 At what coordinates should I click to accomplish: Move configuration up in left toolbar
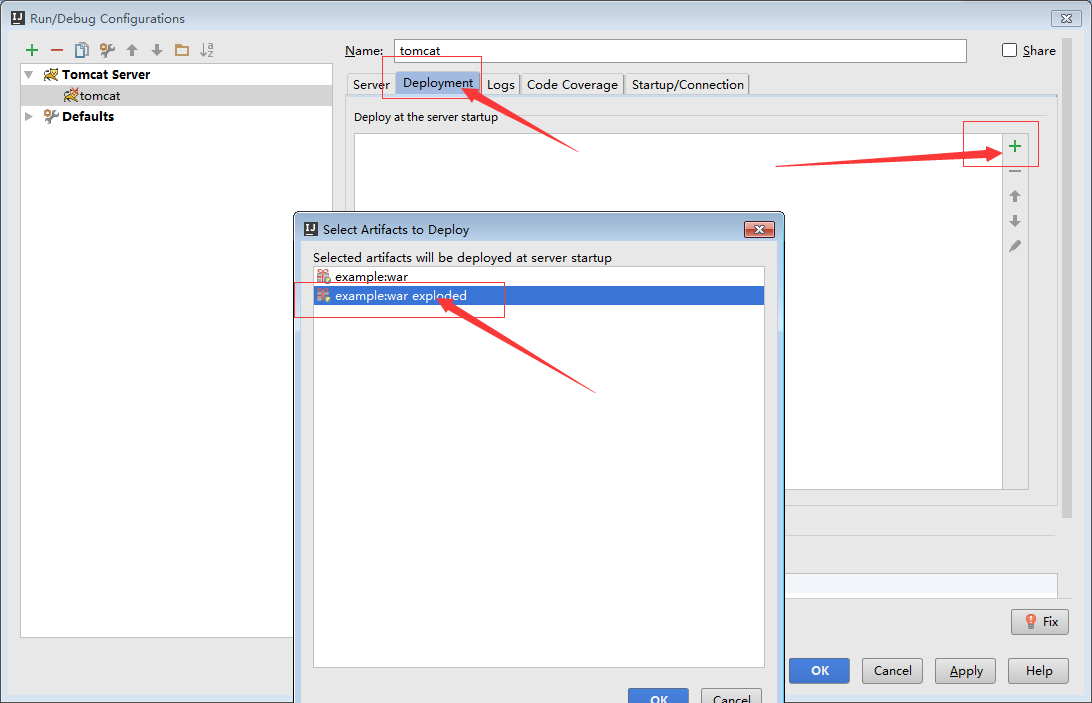[x=132, y=50]
